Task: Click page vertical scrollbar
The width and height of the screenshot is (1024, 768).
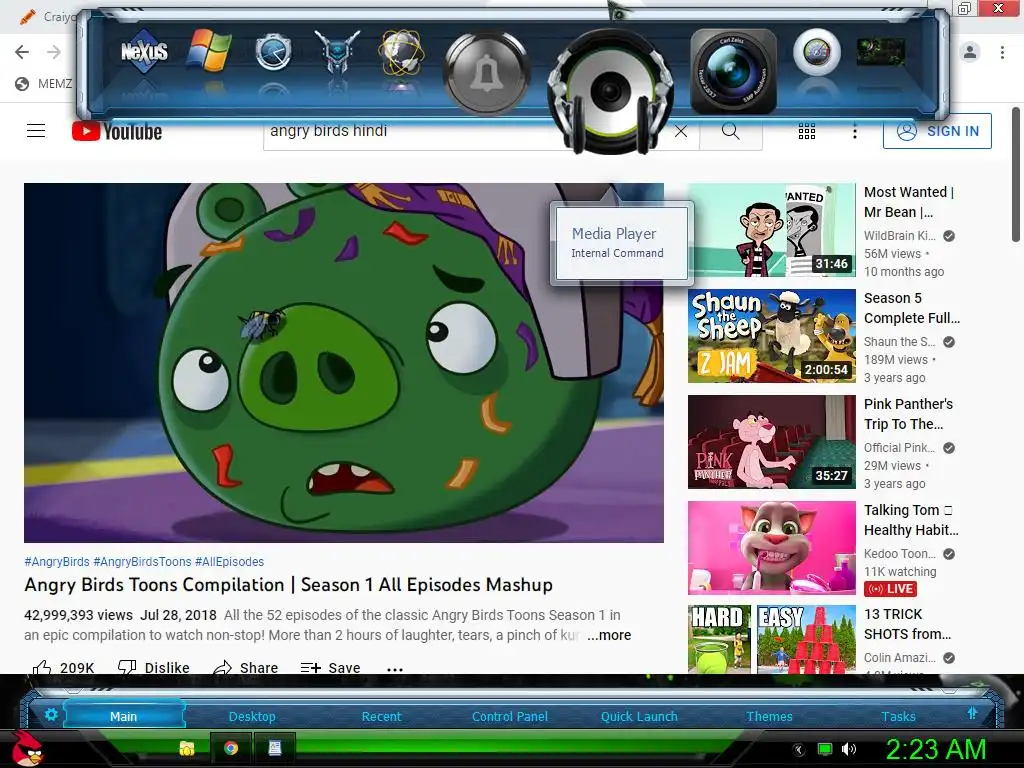Action: [1016, 175]
